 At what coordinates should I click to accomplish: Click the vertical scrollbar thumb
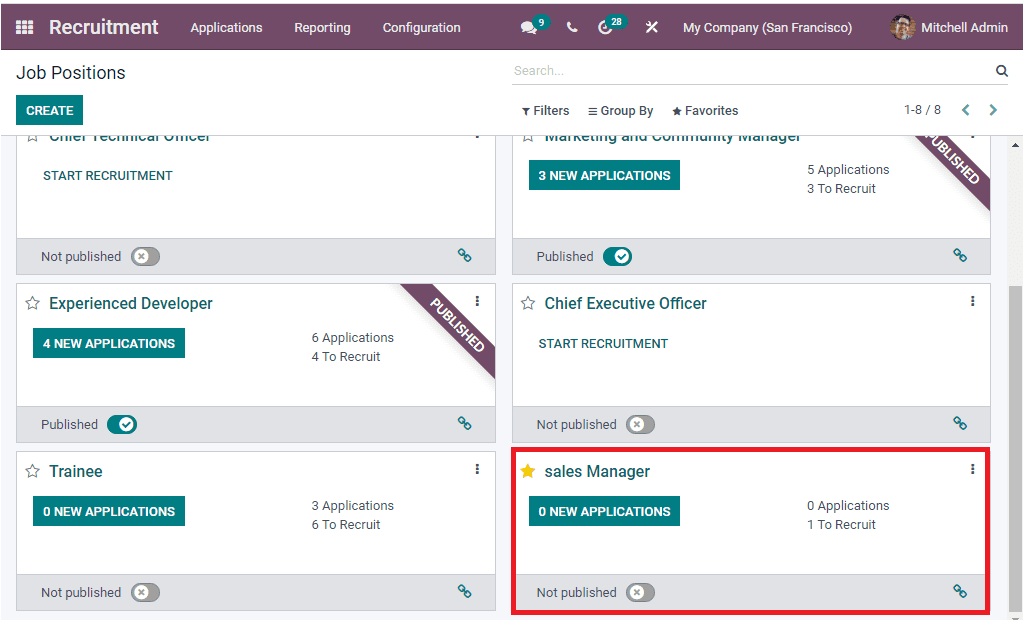(1015, 451)
